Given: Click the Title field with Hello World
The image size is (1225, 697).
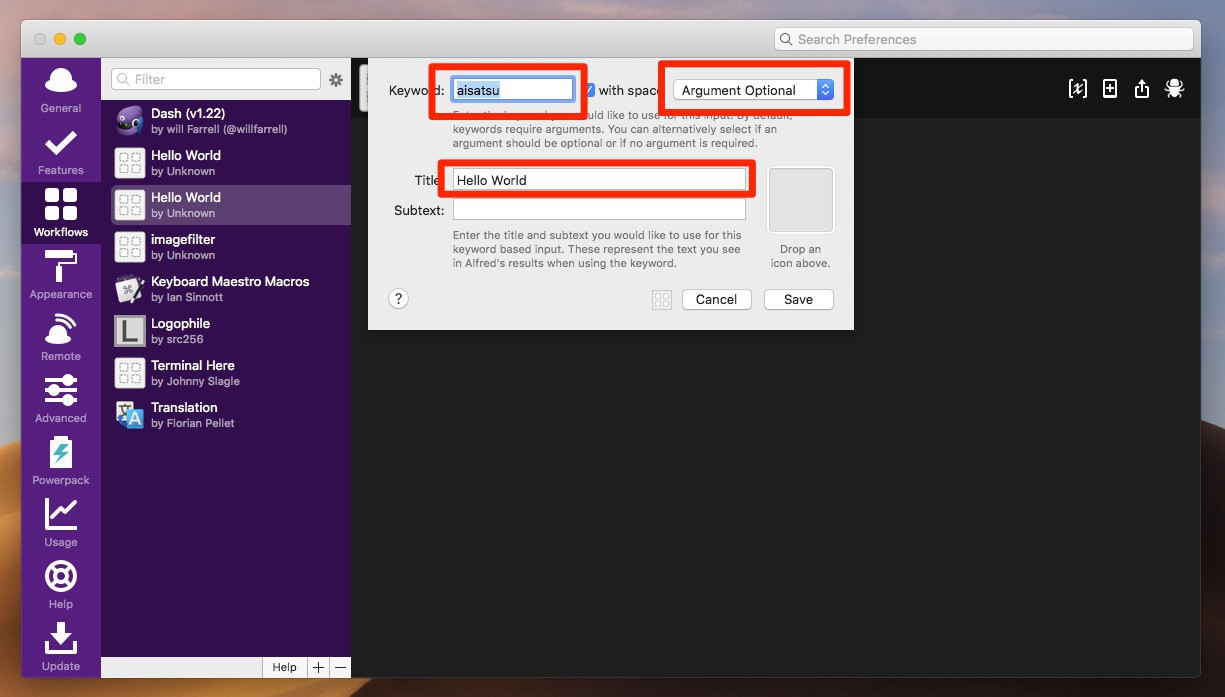Looking at the screenshot, I should pos(599,180).
